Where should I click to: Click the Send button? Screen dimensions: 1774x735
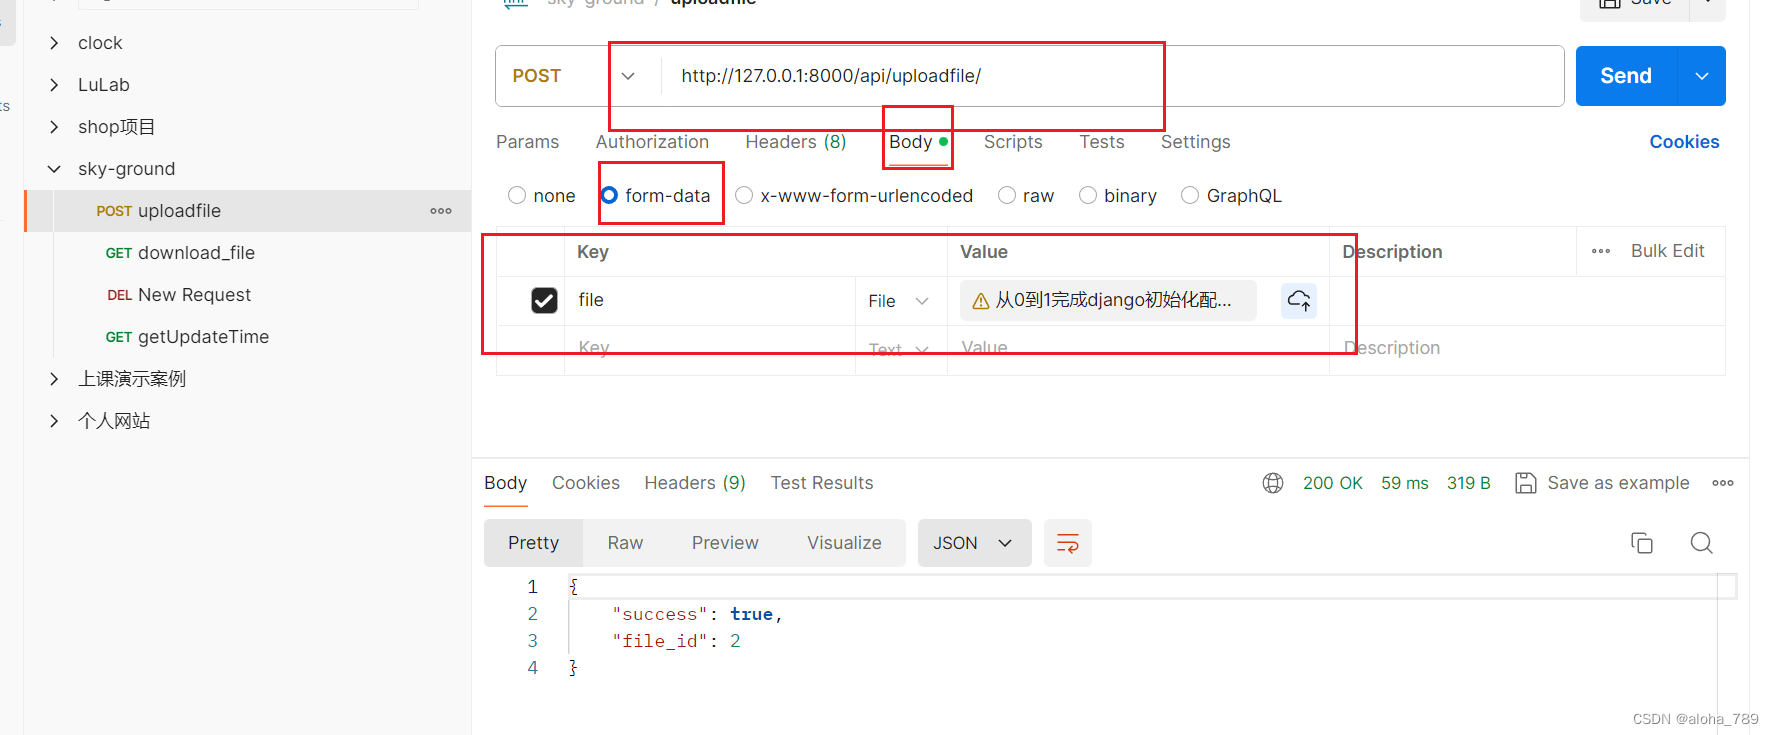(1626, 76)
